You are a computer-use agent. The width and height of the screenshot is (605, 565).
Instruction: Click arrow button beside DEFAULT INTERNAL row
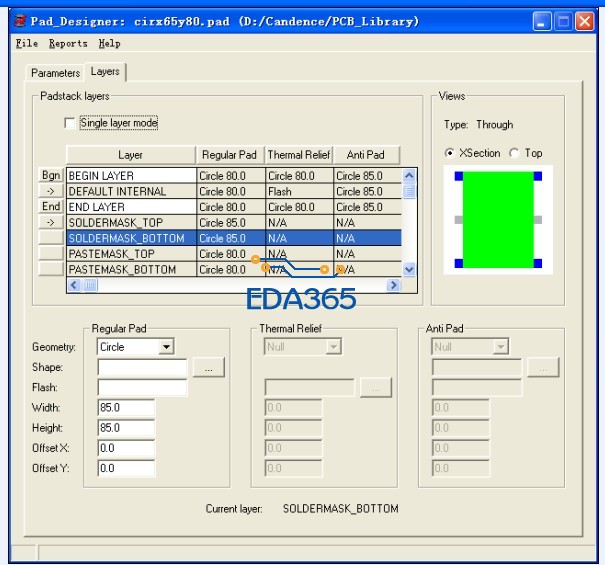[51, 191]
